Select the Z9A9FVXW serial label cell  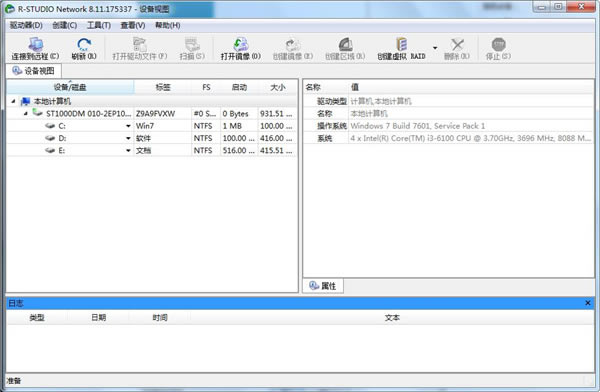pyautogui.click(x=162, y=114)
